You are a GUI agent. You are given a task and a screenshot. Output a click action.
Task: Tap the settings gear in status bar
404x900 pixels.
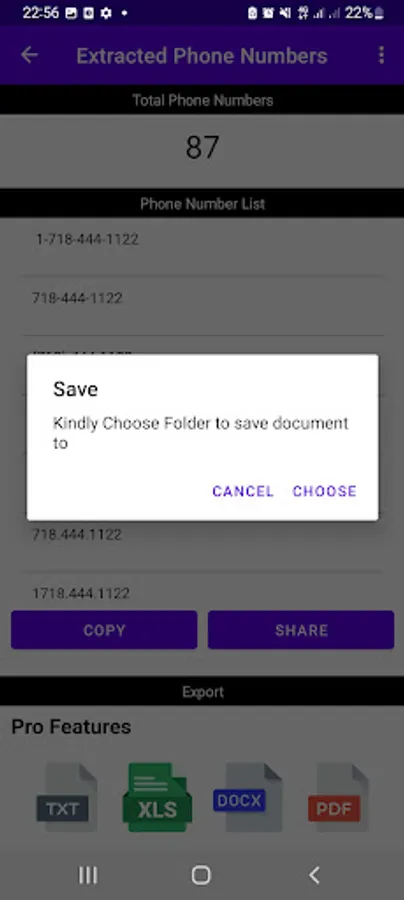click(x=106, y=13)
